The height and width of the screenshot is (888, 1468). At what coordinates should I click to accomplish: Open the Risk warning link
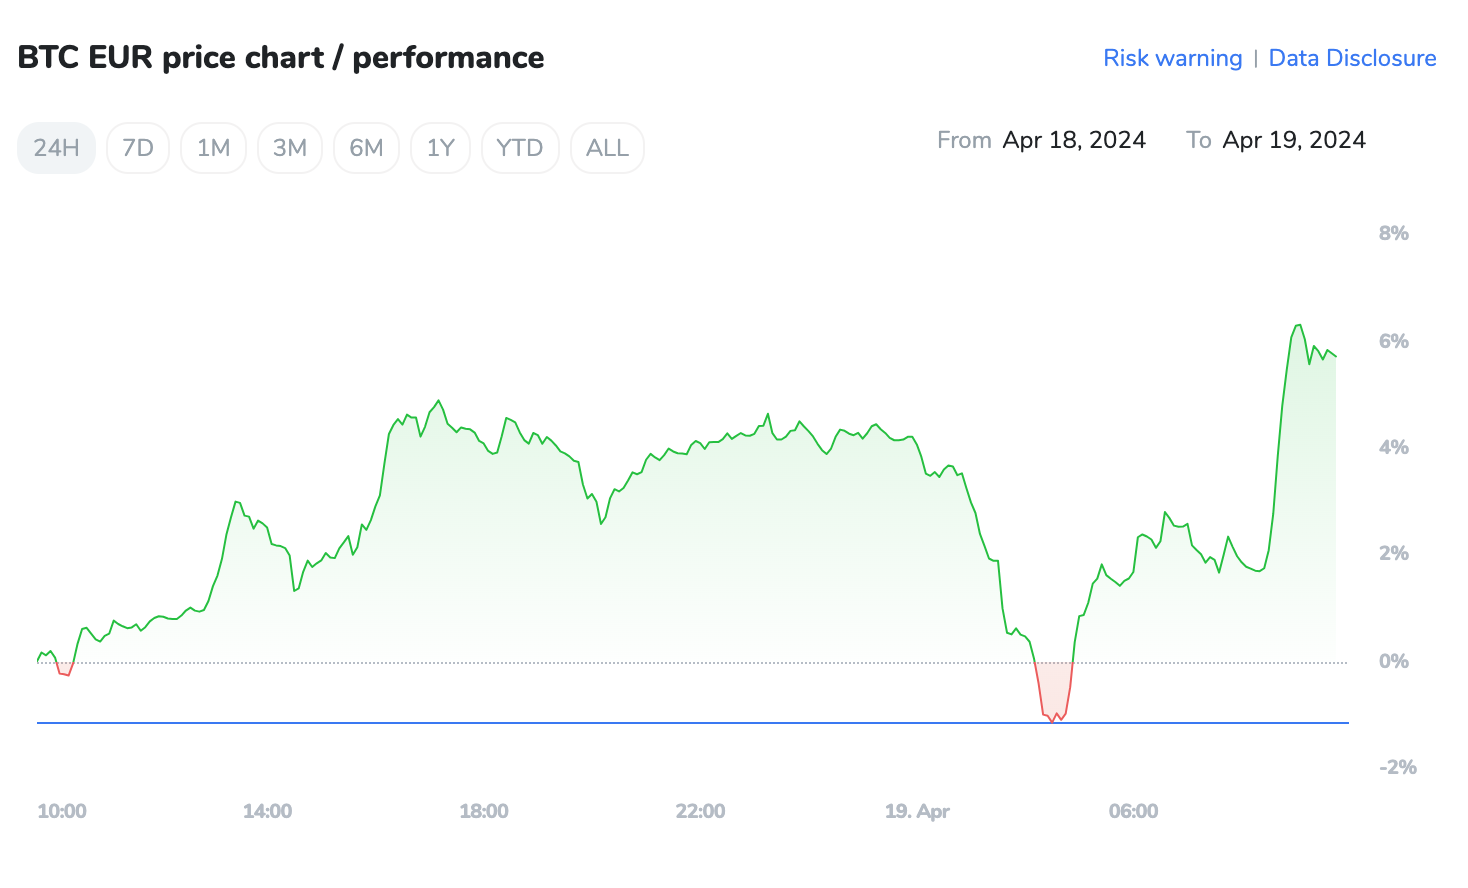click(1172, 58)
